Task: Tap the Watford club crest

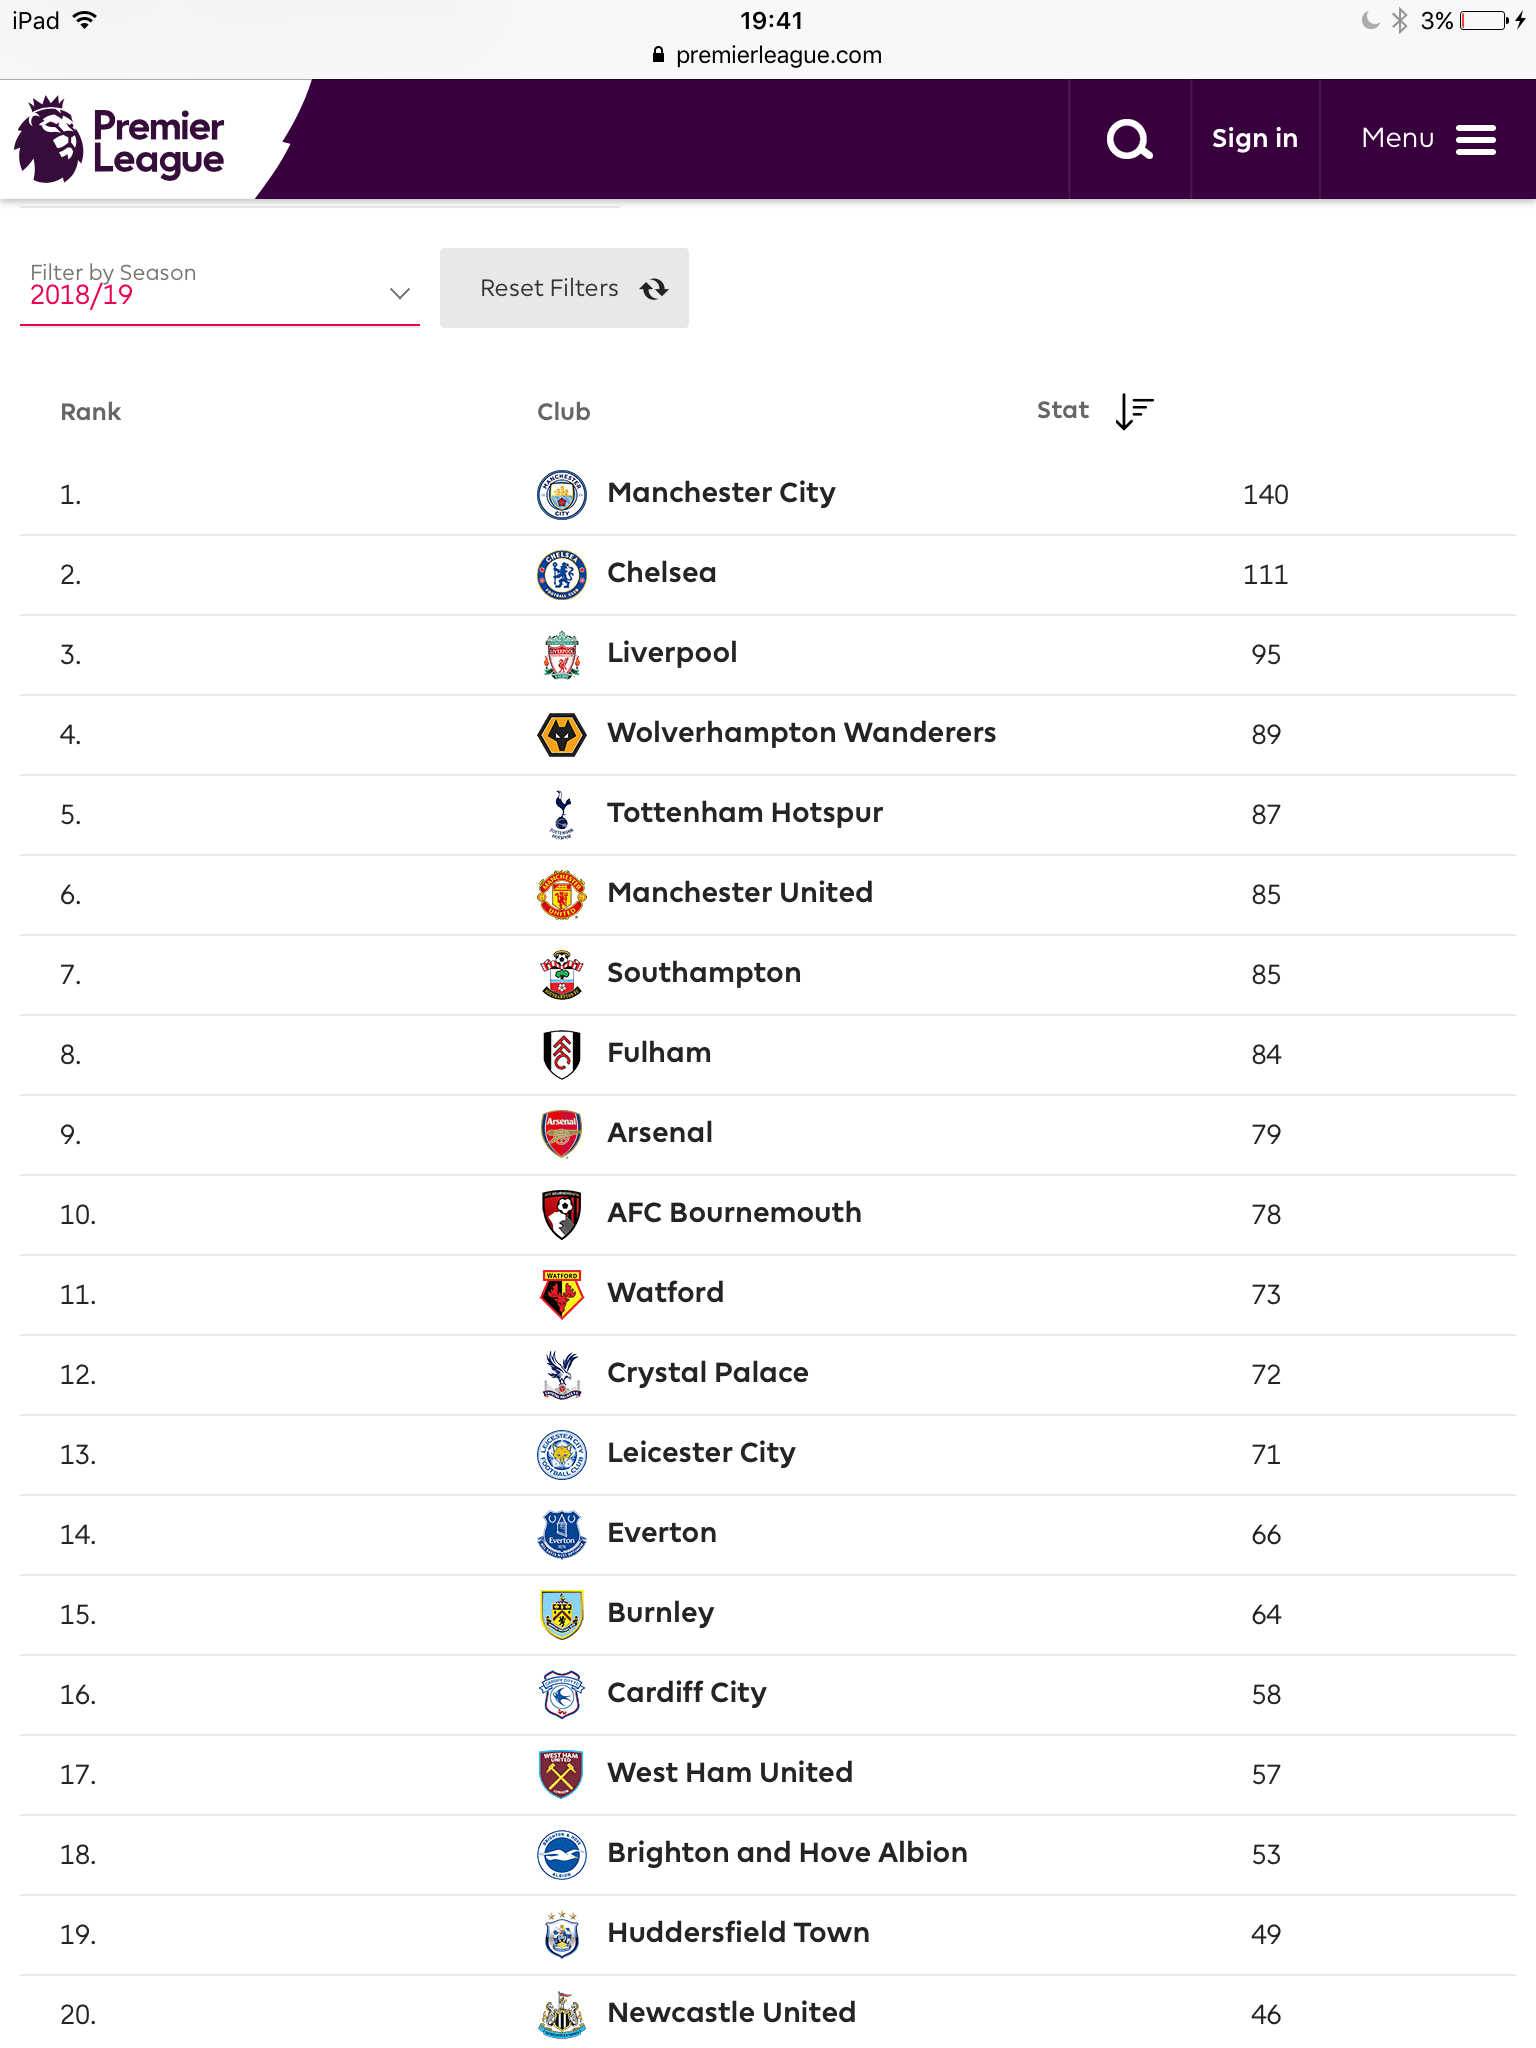Action: 562,1294
